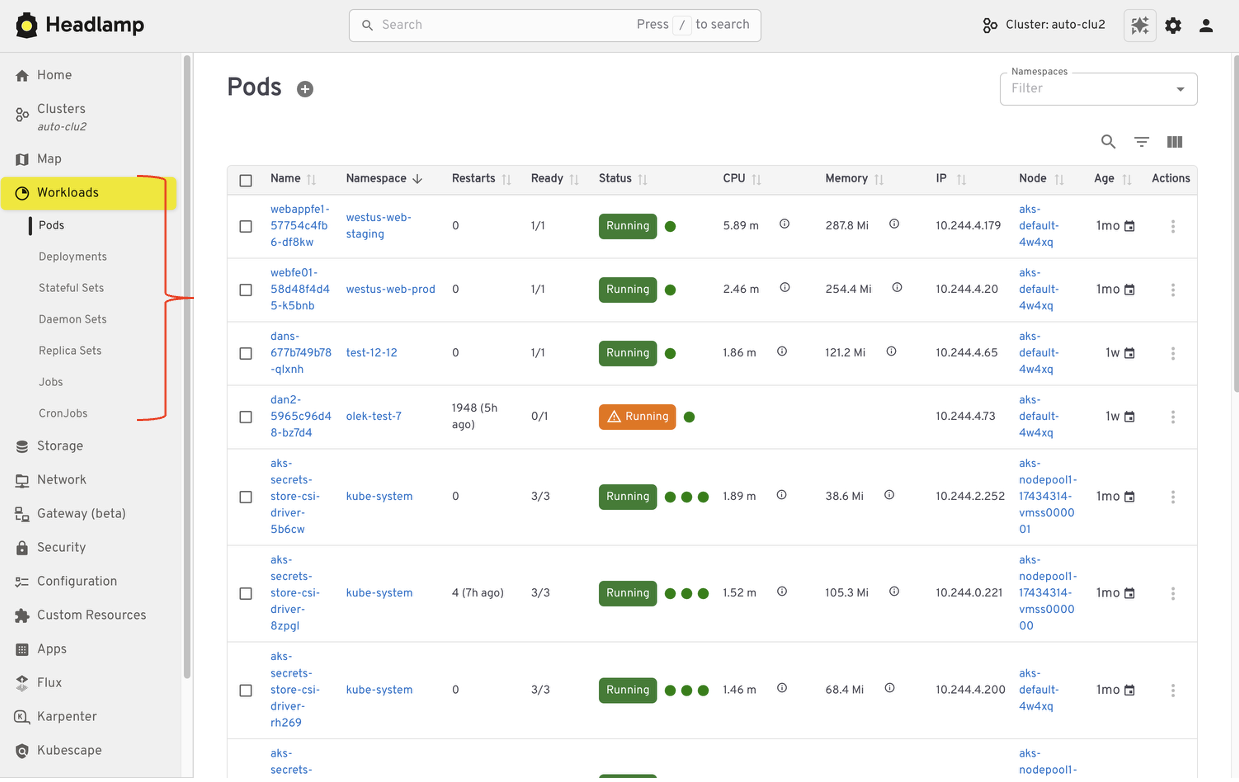The height and width of the screenshot is (782, 1239).
Task: Create a new pod with the plus icon
Action: (305, 88)
